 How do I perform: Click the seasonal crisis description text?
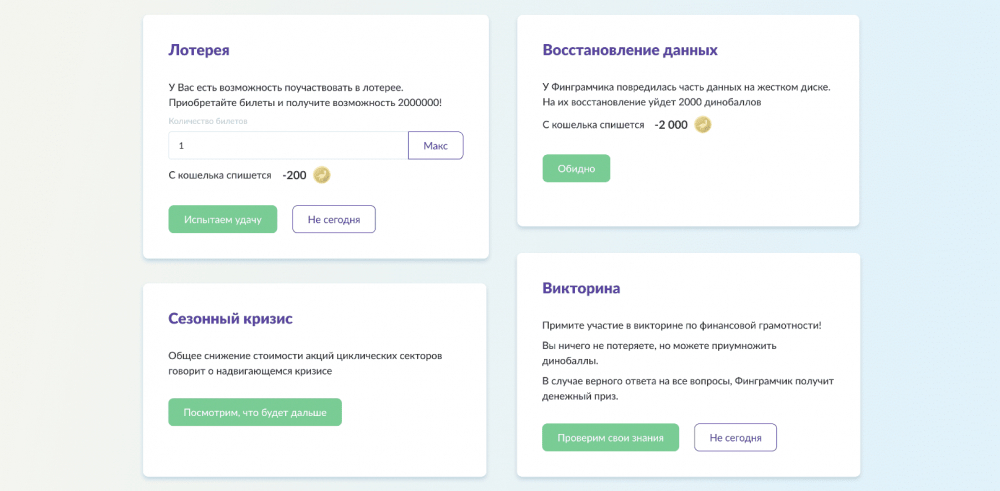click(x=305, y=363)
